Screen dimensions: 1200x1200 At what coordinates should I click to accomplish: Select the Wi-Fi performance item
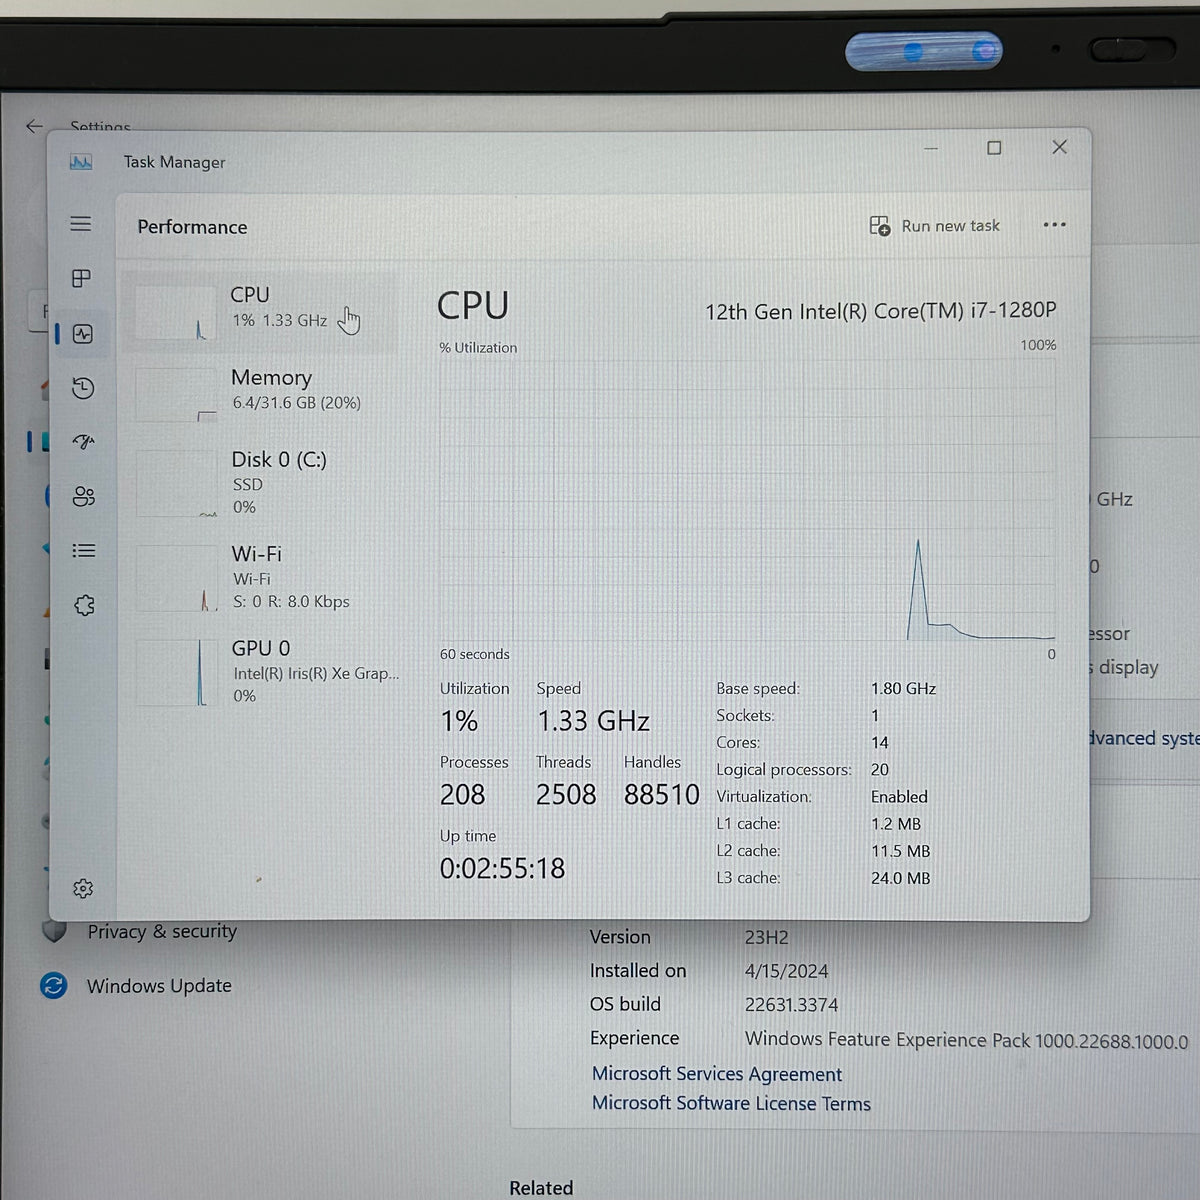(x=262, y=577)
